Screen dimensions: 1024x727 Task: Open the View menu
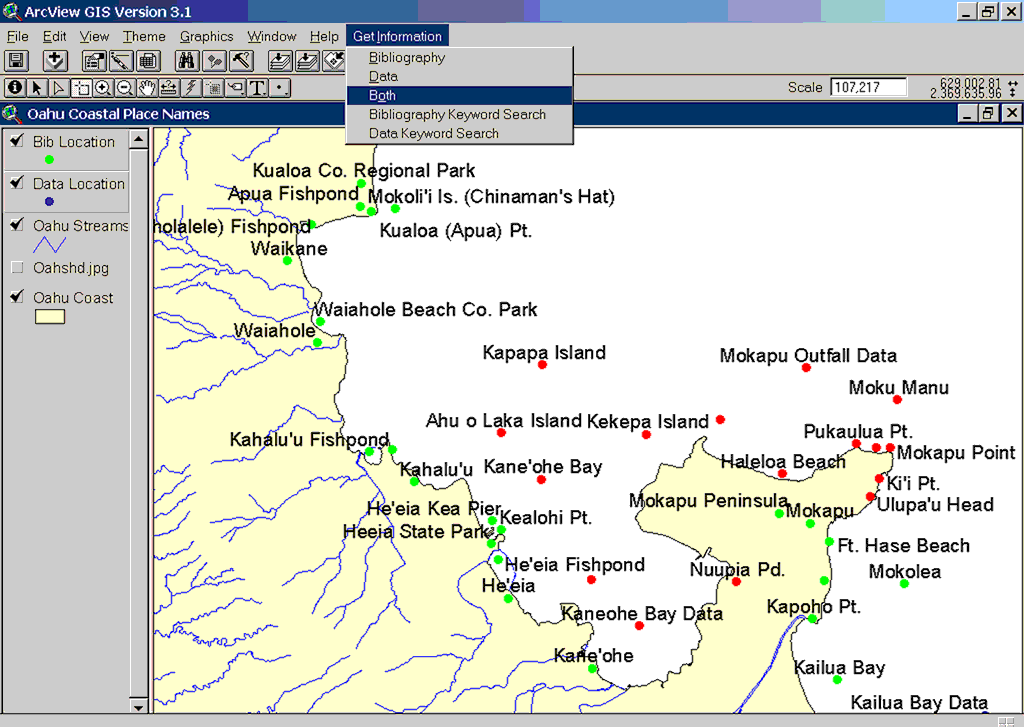tap(95, 37)
